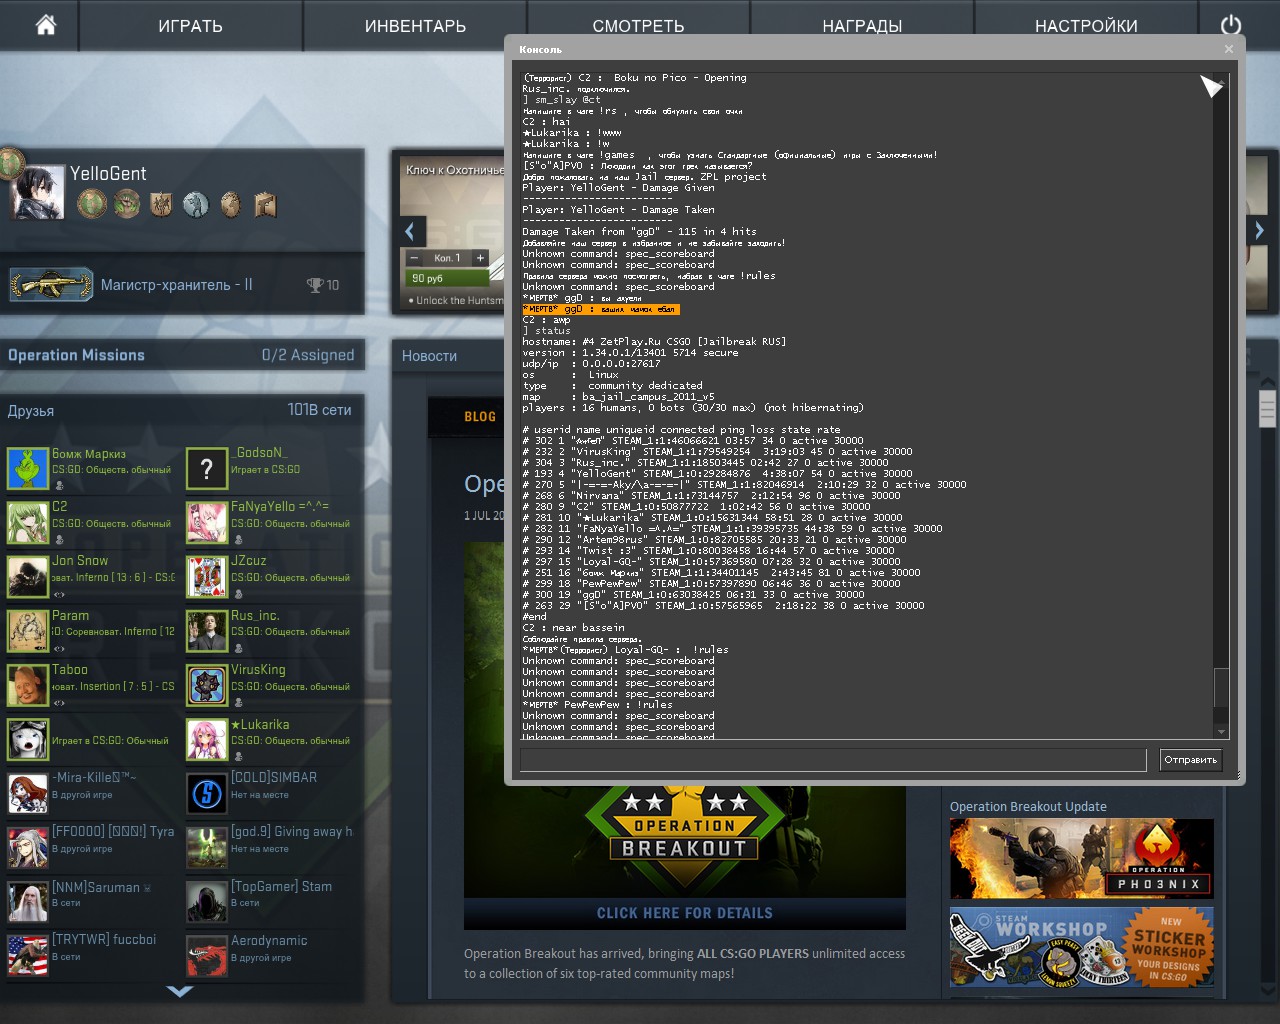The image size is (1280, 1024).
Task: Click the 0/2 Assigned missions text
Action: pos(308,355)
